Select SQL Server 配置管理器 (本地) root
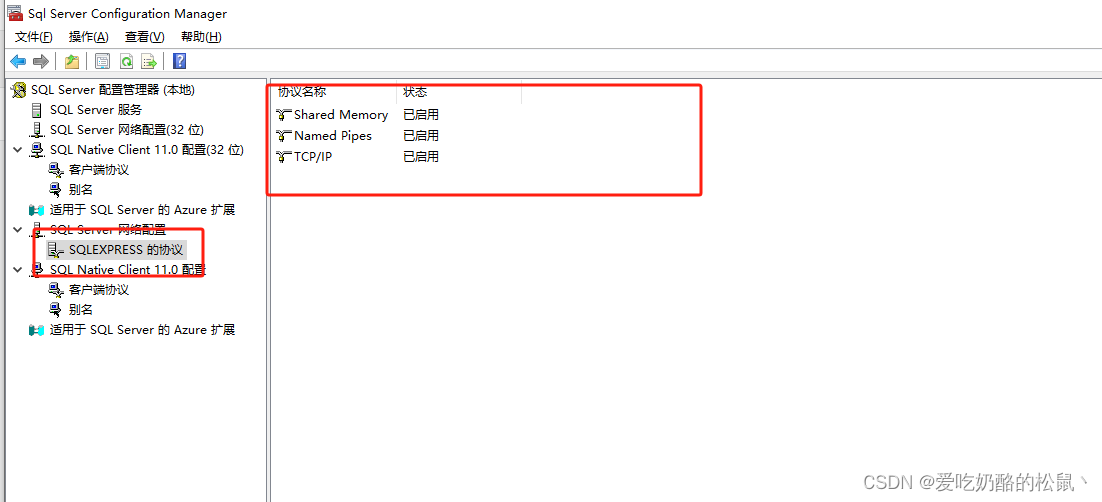This screenshot has height=502, width=1102. tap(112, 90)
